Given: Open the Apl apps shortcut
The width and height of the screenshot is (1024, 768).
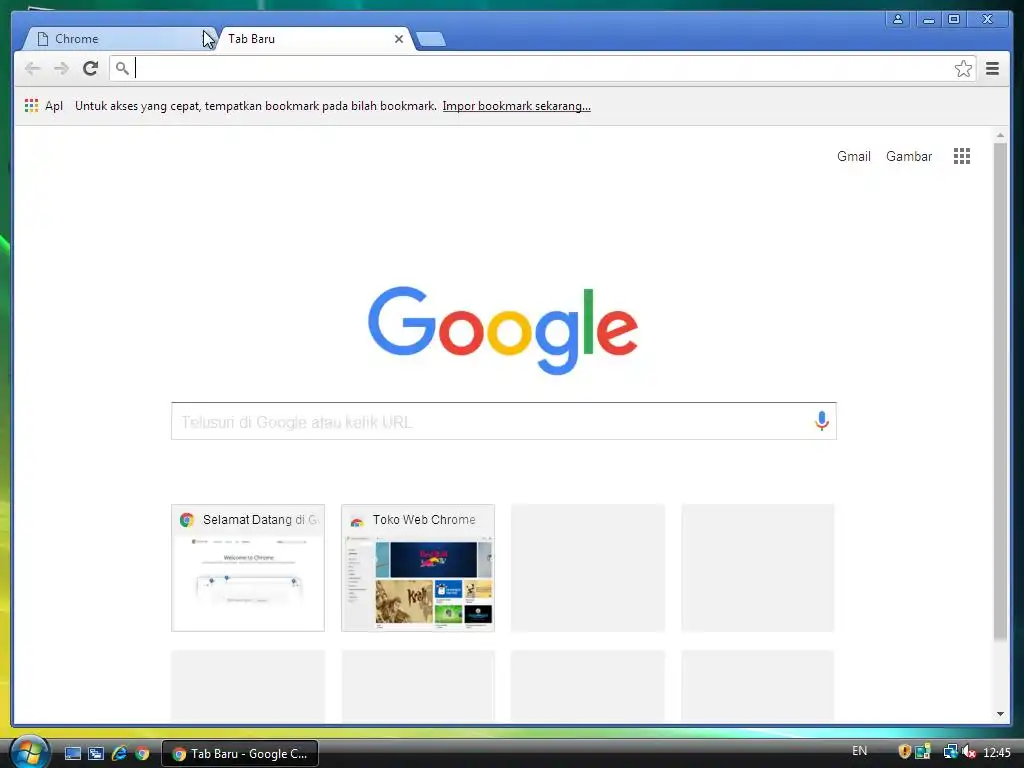Looking at the screenshot, I should pyautogui.click(x=44, y=106).
